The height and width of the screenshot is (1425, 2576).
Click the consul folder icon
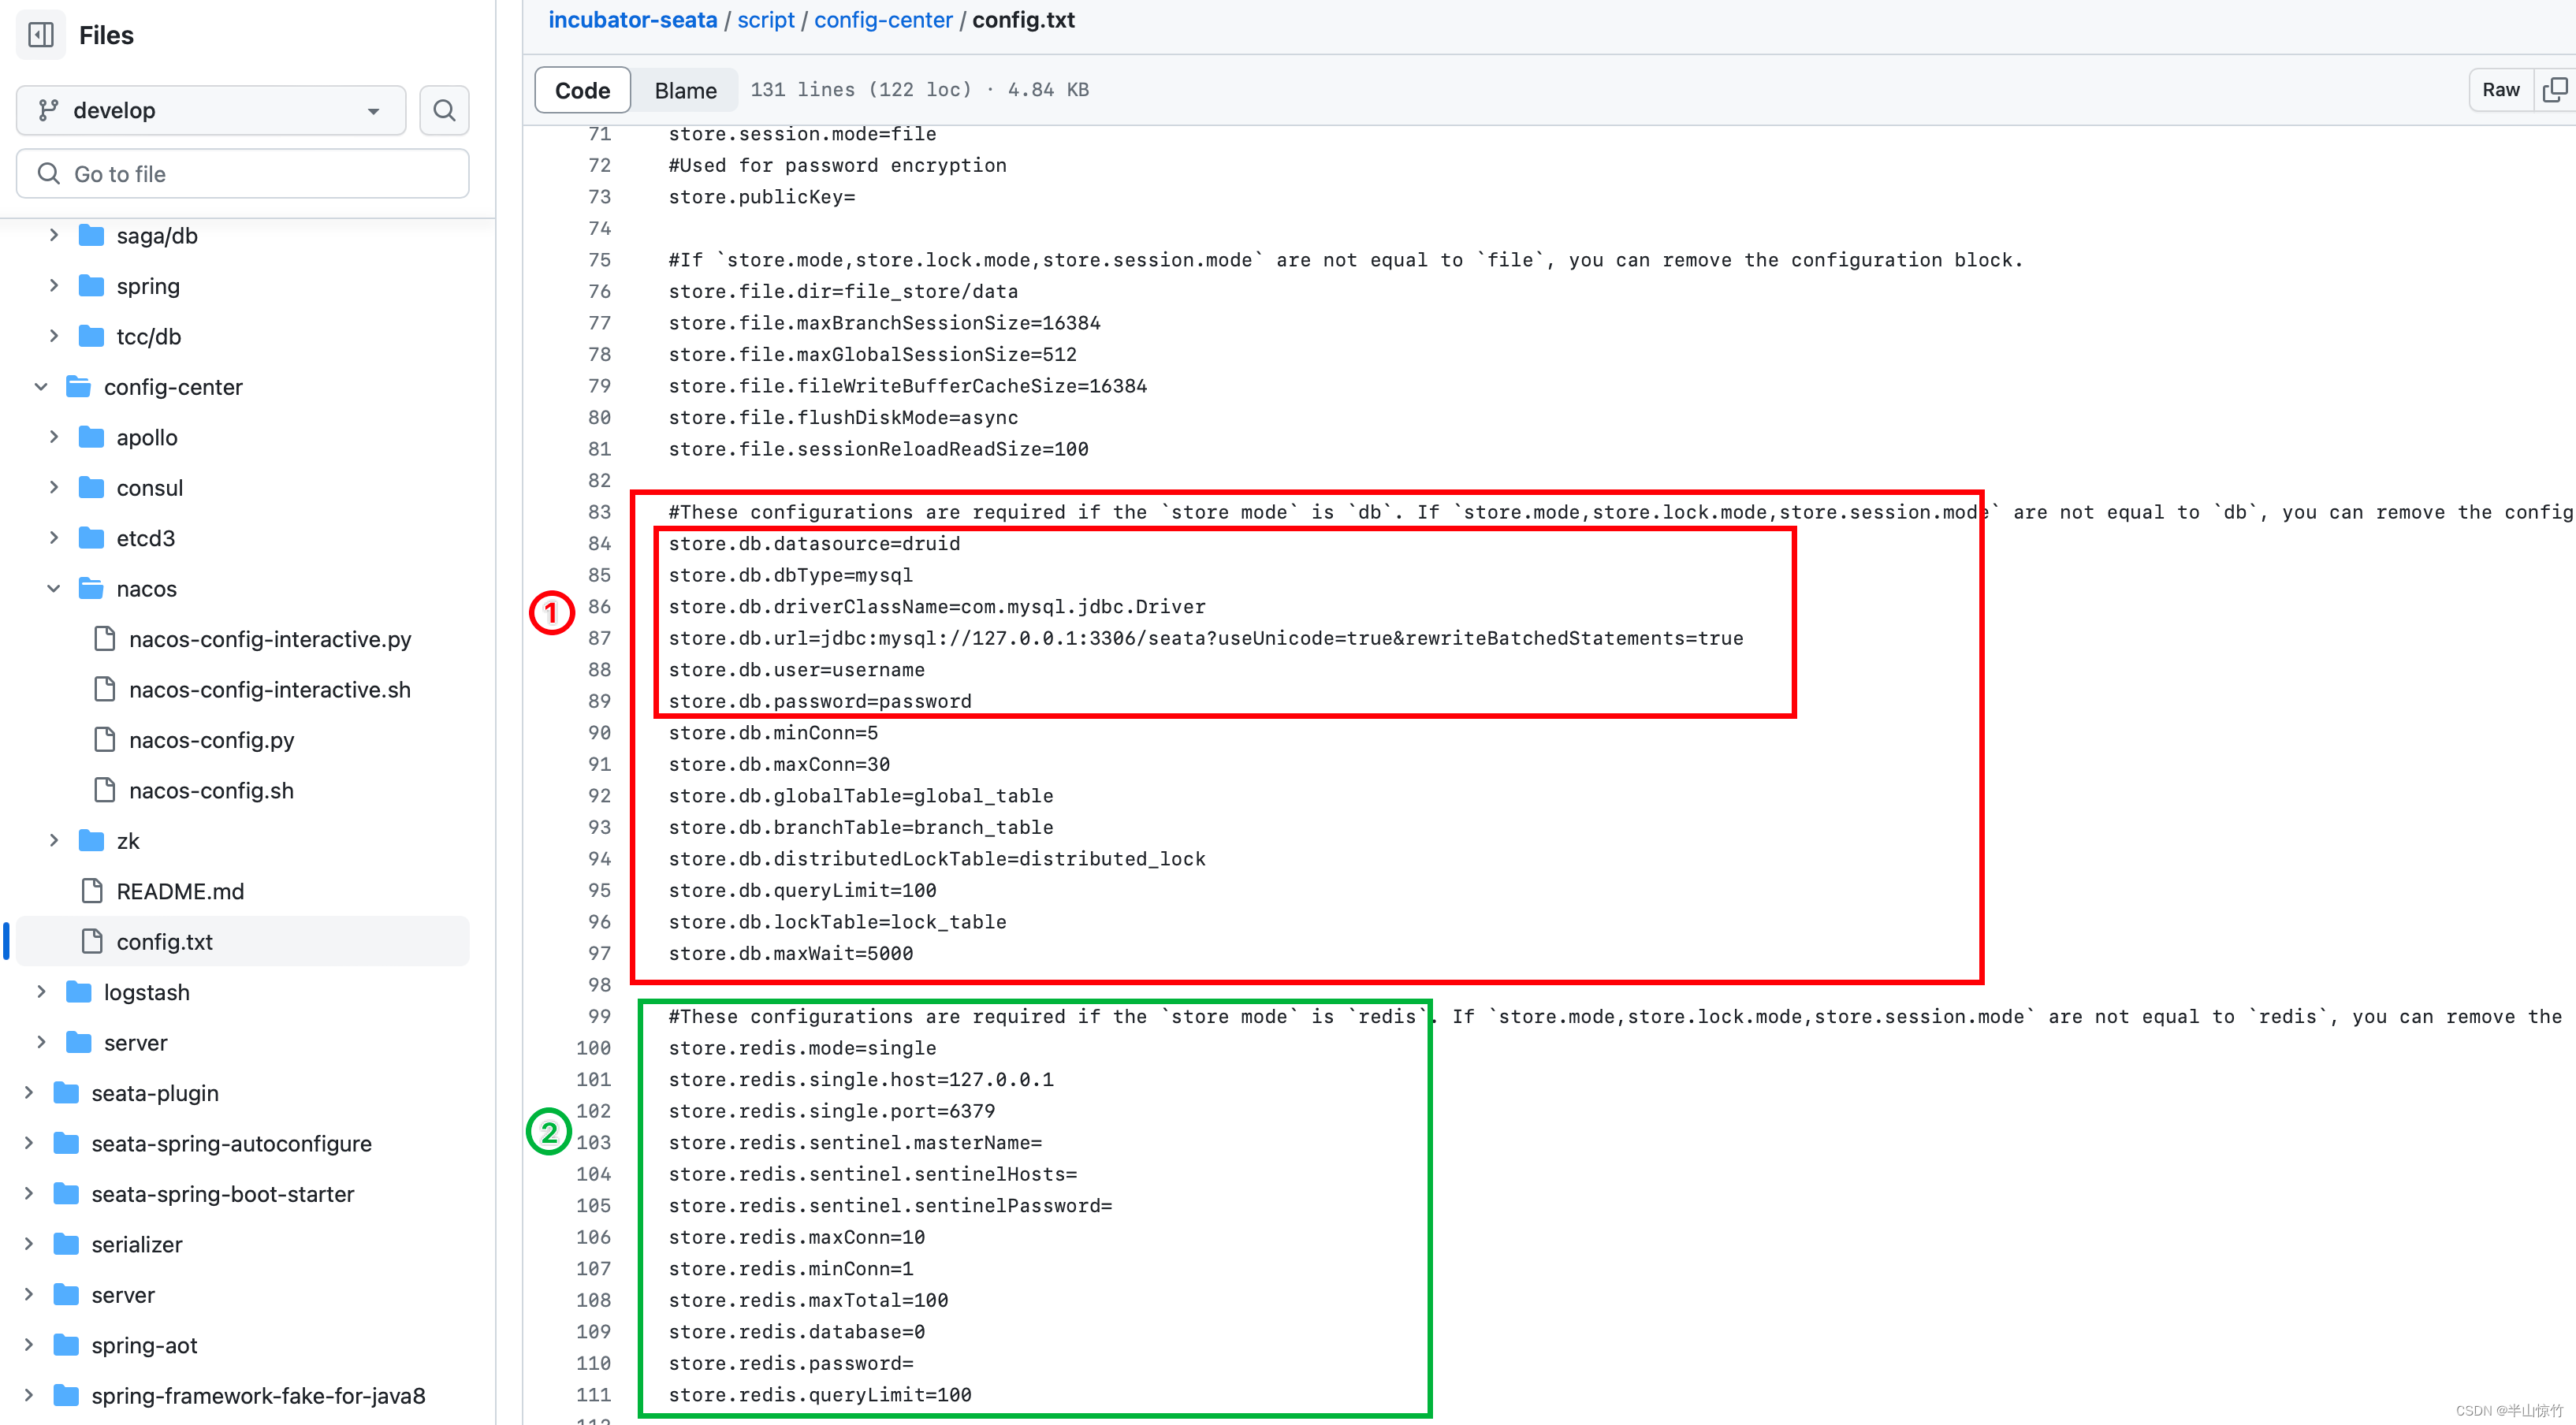[91, 488]
